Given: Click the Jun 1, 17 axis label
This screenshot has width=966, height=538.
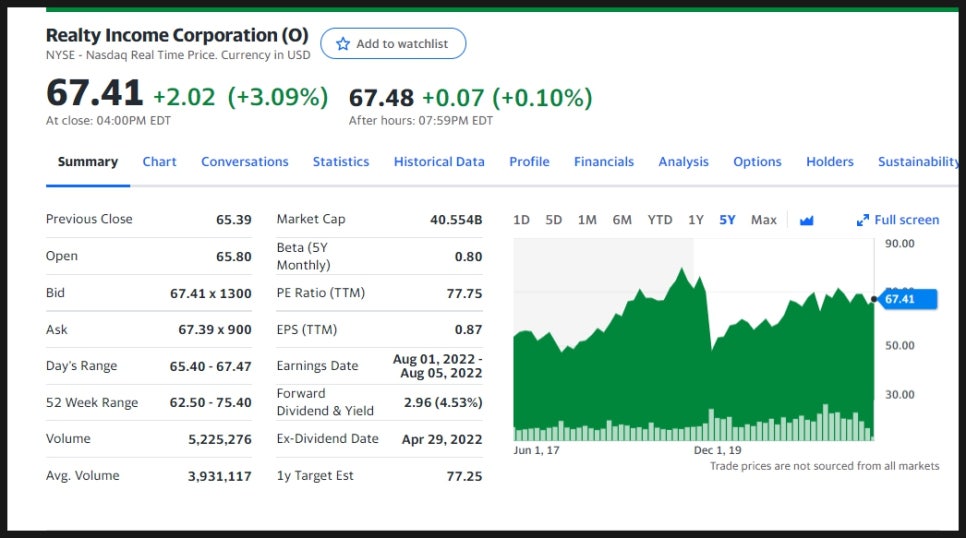Looking at the screenshot, I should pos(536,450).
